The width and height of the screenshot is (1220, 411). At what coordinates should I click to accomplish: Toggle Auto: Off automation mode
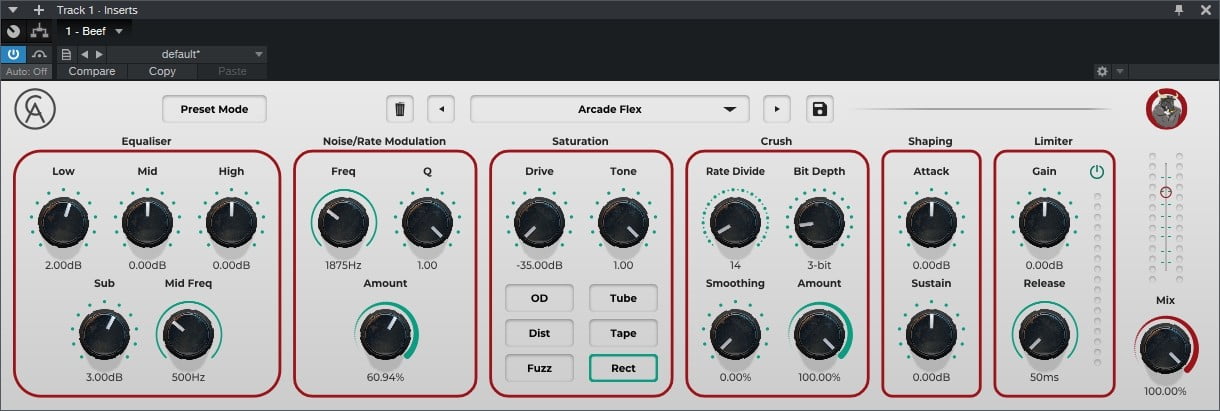click(x=26, y=72)
